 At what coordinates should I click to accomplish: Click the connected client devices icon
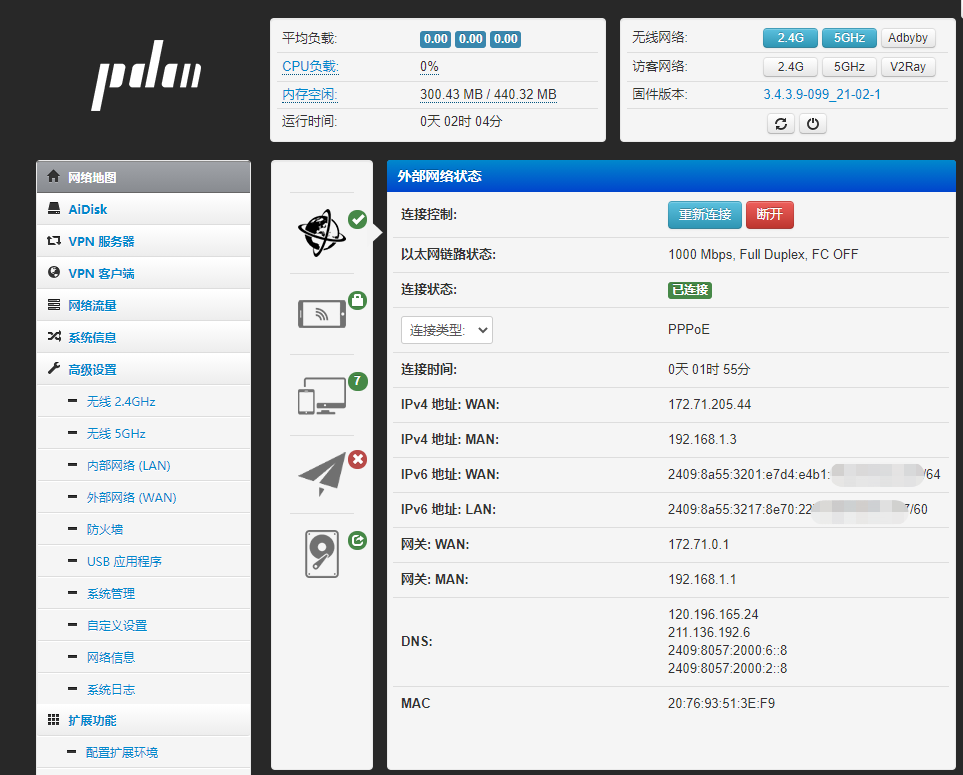[x=321, y=396]
